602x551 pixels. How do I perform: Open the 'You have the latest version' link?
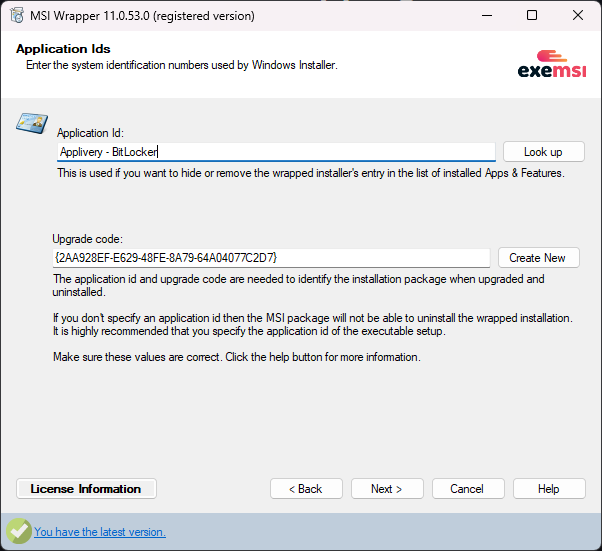coord(100,532)
